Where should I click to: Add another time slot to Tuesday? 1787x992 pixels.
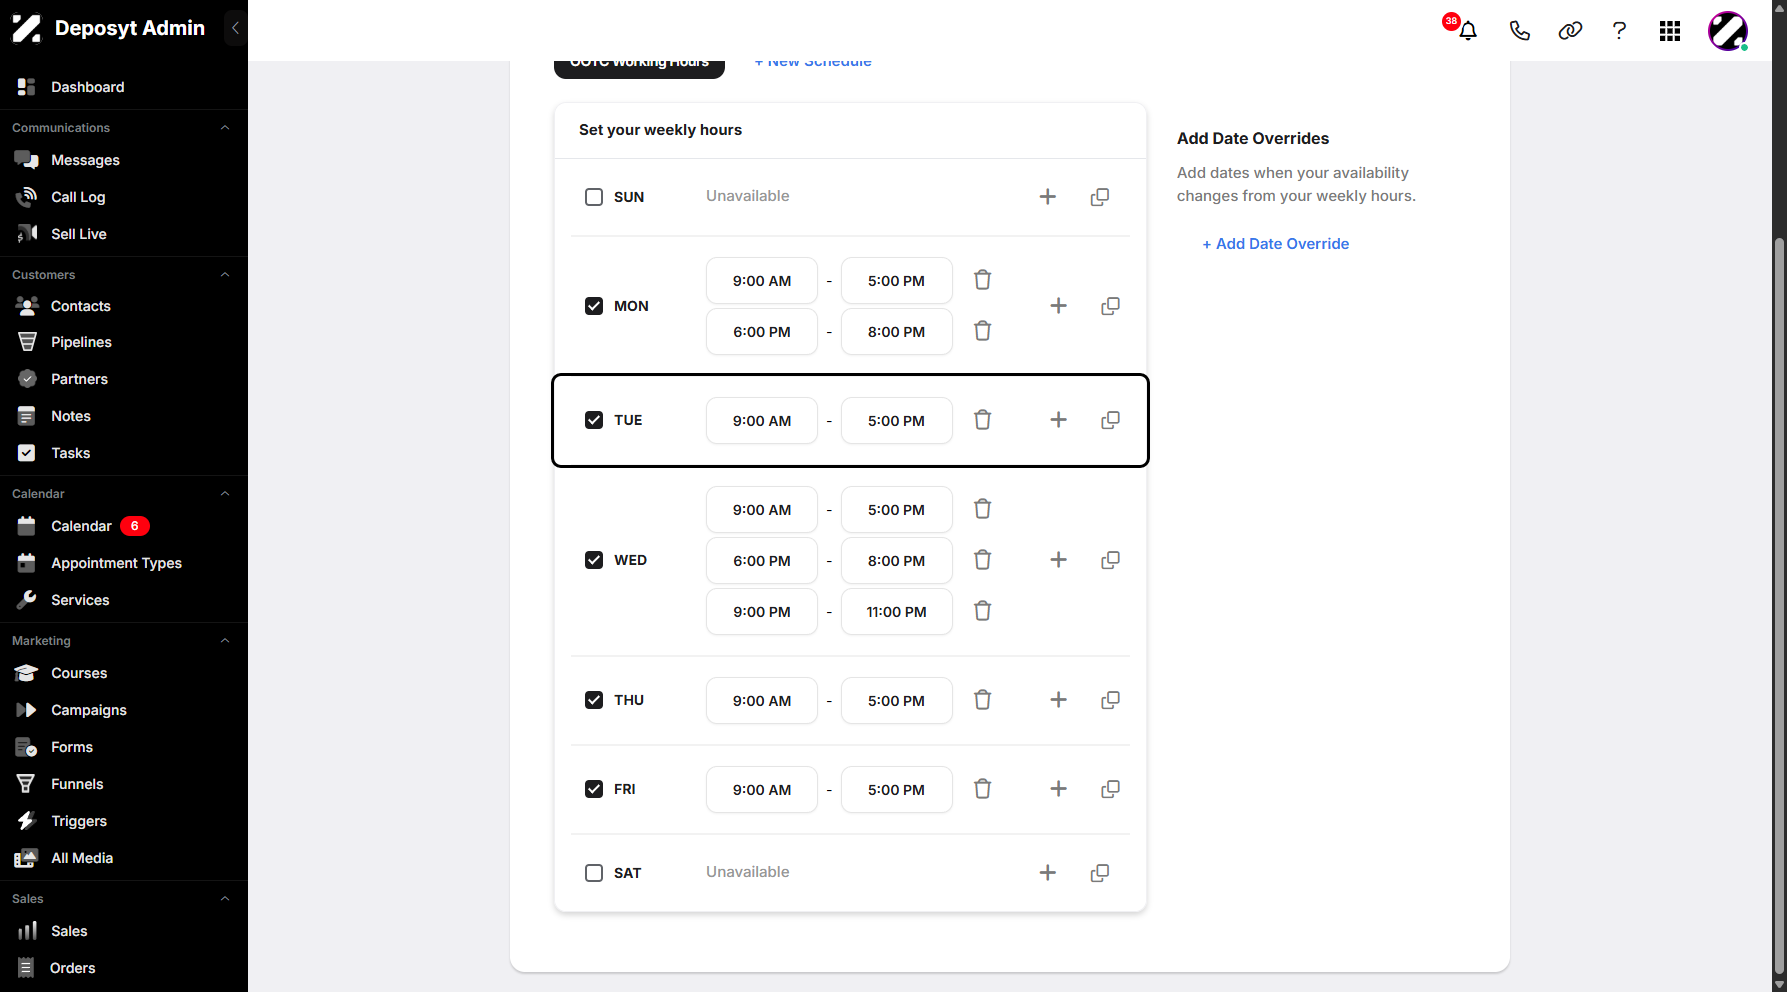tap(1059, 420)
